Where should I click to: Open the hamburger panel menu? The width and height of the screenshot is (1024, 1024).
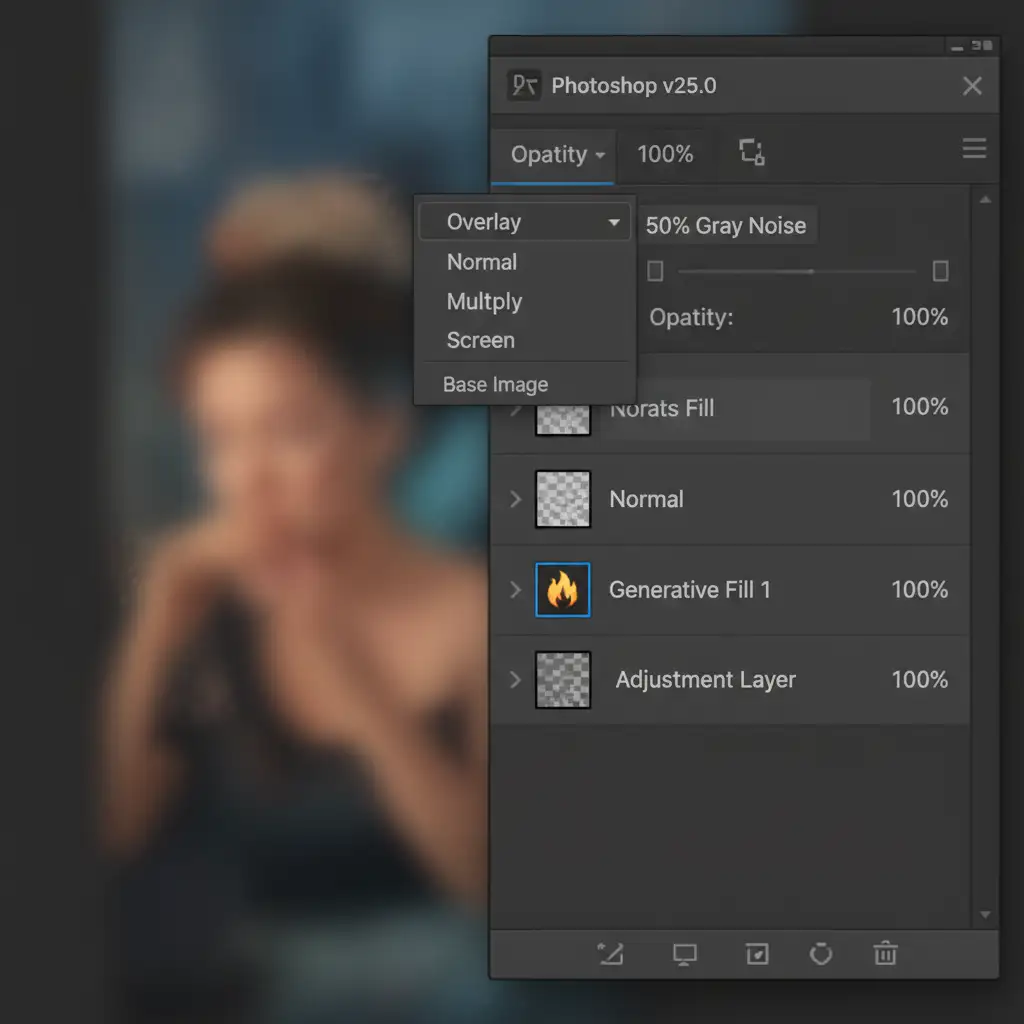(973, 150)
